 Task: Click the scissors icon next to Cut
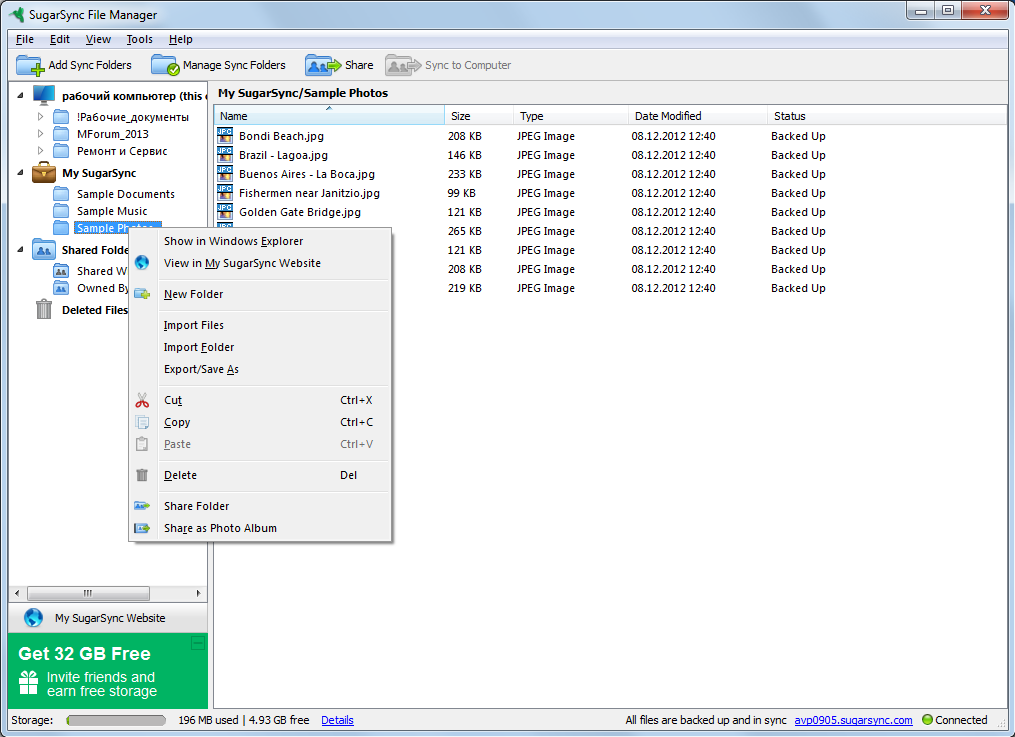142,400
